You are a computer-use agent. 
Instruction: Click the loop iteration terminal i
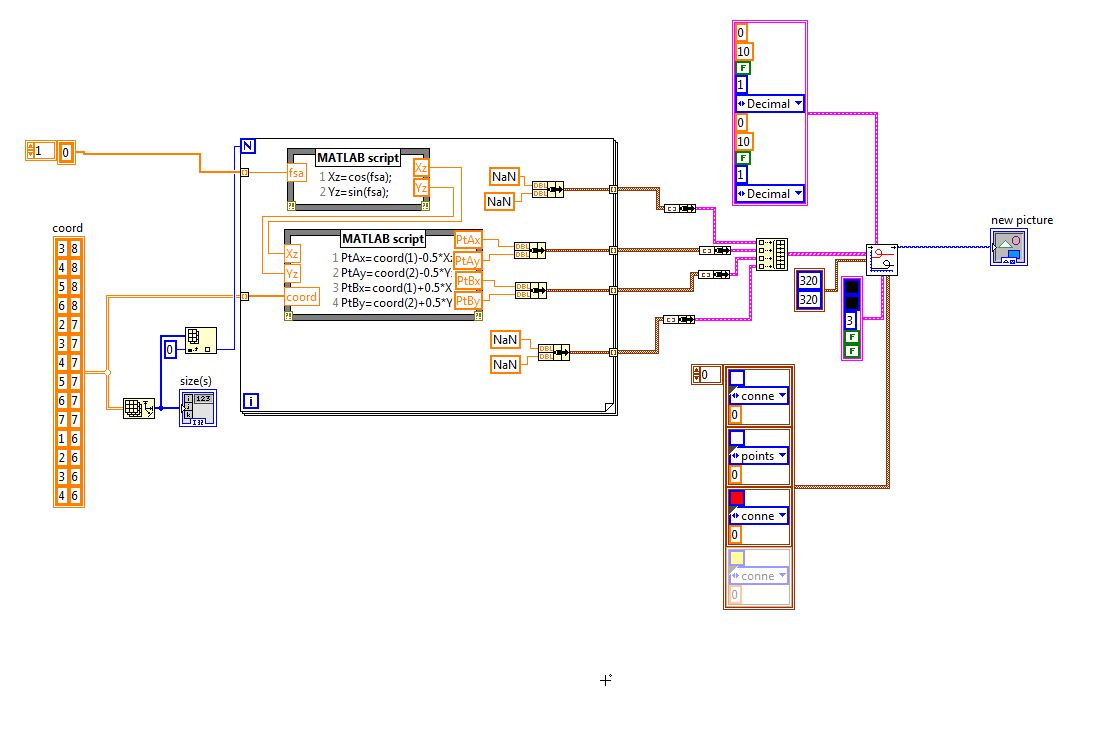(x=251, y=401)
